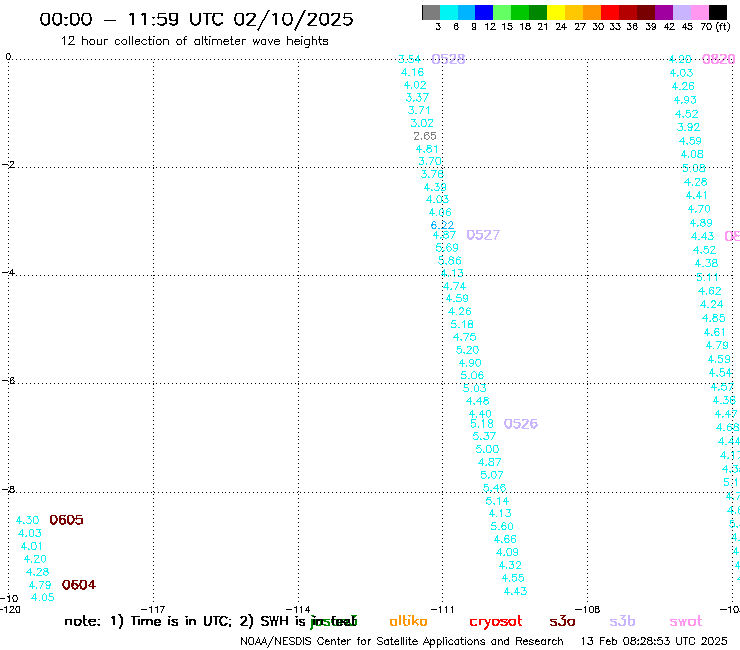Image resolution: width=740 pixels, height=650 pixels.
Task: Click the '5.69' wave height value
Action: point(447,248)
